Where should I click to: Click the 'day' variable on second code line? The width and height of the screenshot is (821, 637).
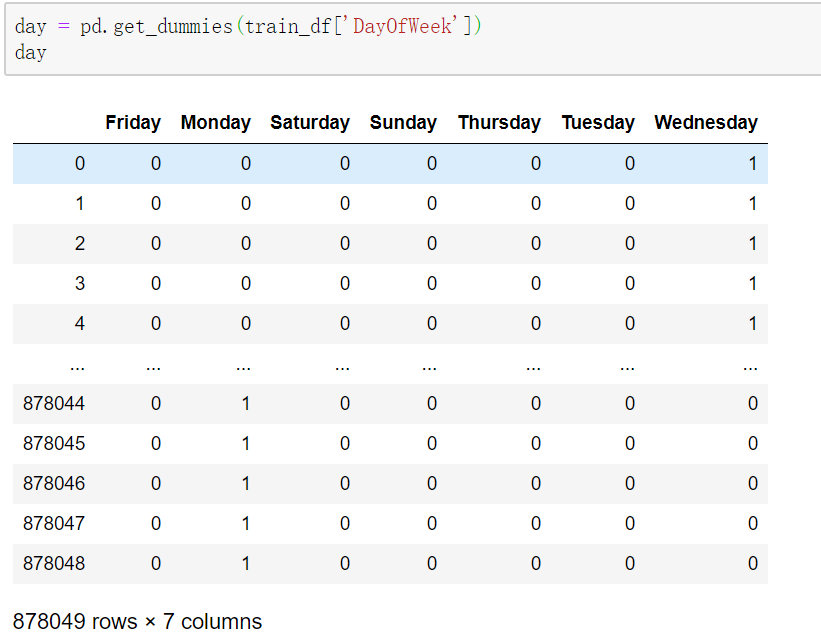(31, 52)
